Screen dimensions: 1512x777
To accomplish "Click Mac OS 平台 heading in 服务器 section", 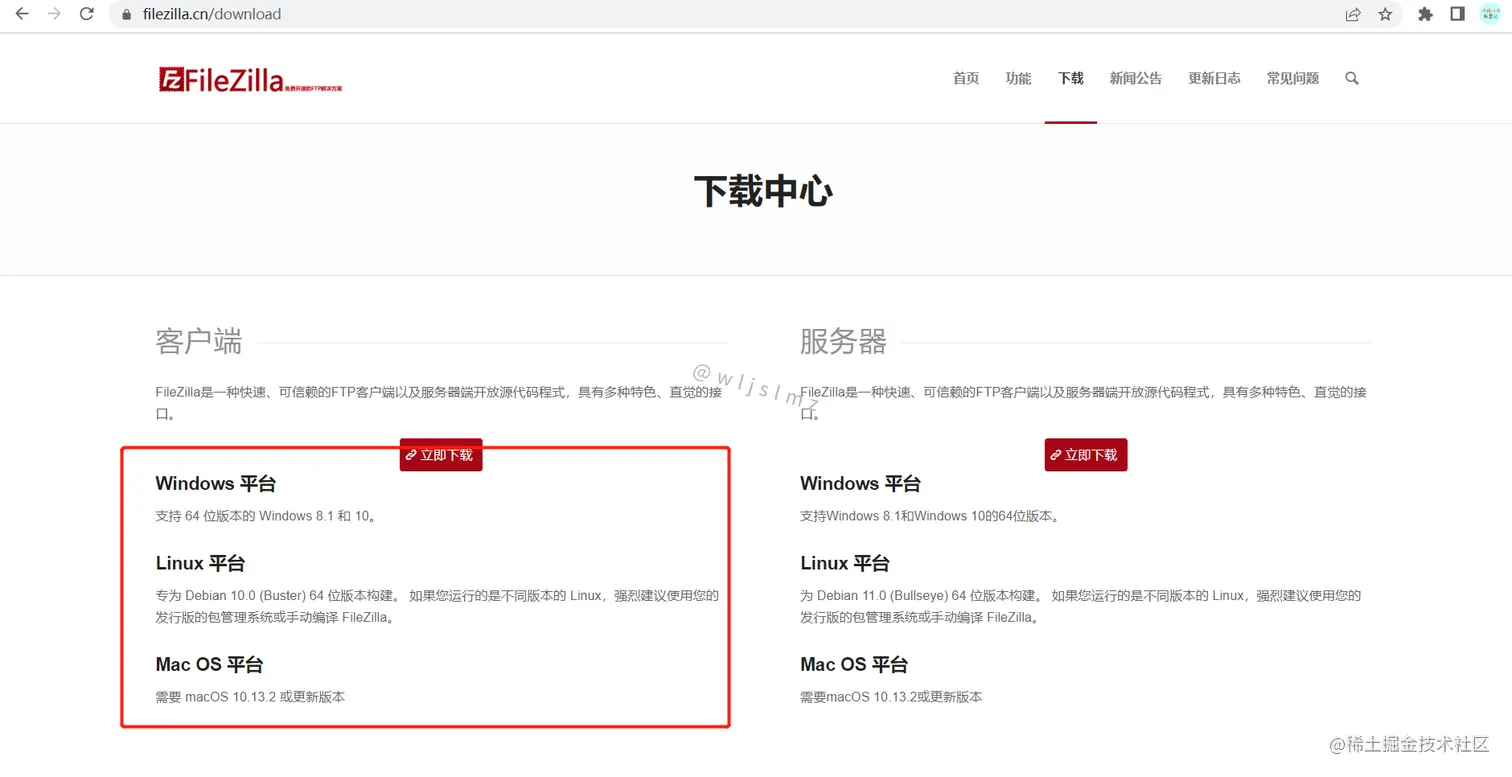I will pyautogui.click(x=854, y=664).
